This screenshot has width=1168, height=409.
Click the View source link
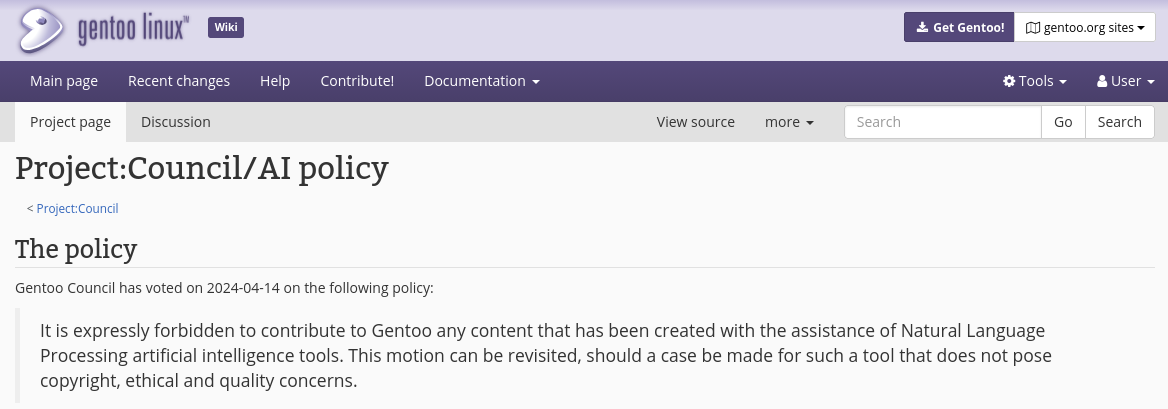point(695,122)
